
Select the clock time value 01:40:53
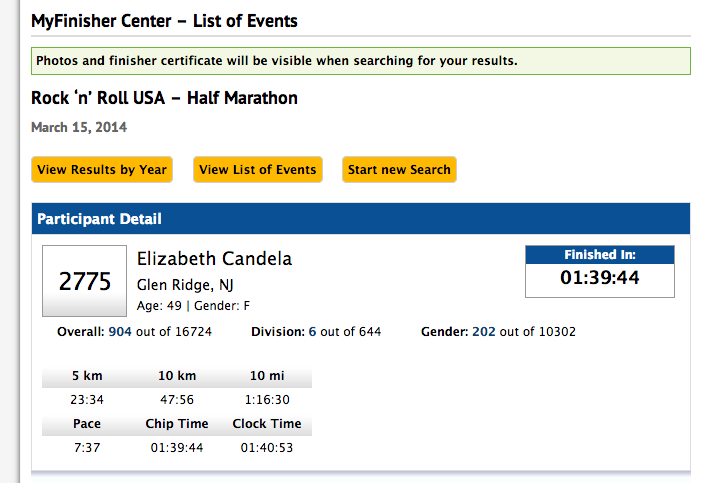pos(267,448)
